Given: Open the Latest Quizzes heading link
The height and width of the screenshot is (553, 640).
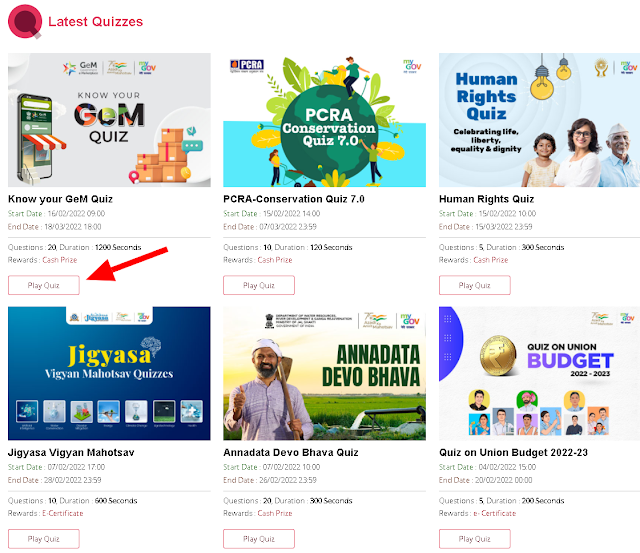Looking at the screenshot, I should pyautogui.click(x=96, y=22).
